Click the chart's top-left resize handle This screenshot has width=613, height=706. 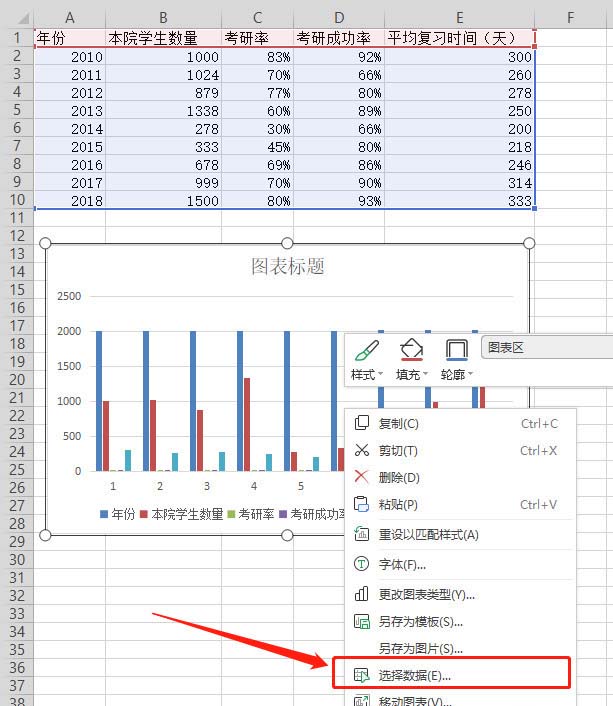(x=45, y=243)
